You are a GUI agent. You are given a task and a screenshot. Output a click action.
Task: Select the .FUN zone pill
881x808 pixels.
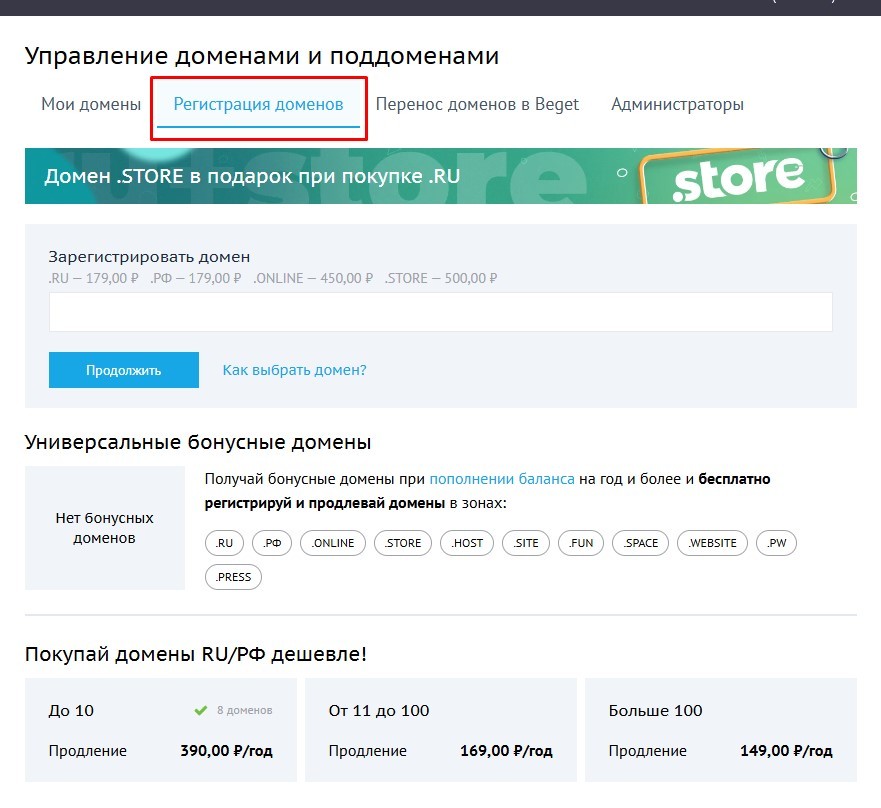point(580,543)
